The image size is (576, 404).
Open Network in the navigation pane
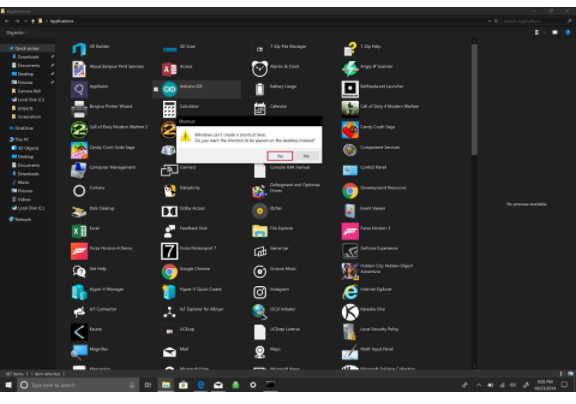click(x=20, y=219)
